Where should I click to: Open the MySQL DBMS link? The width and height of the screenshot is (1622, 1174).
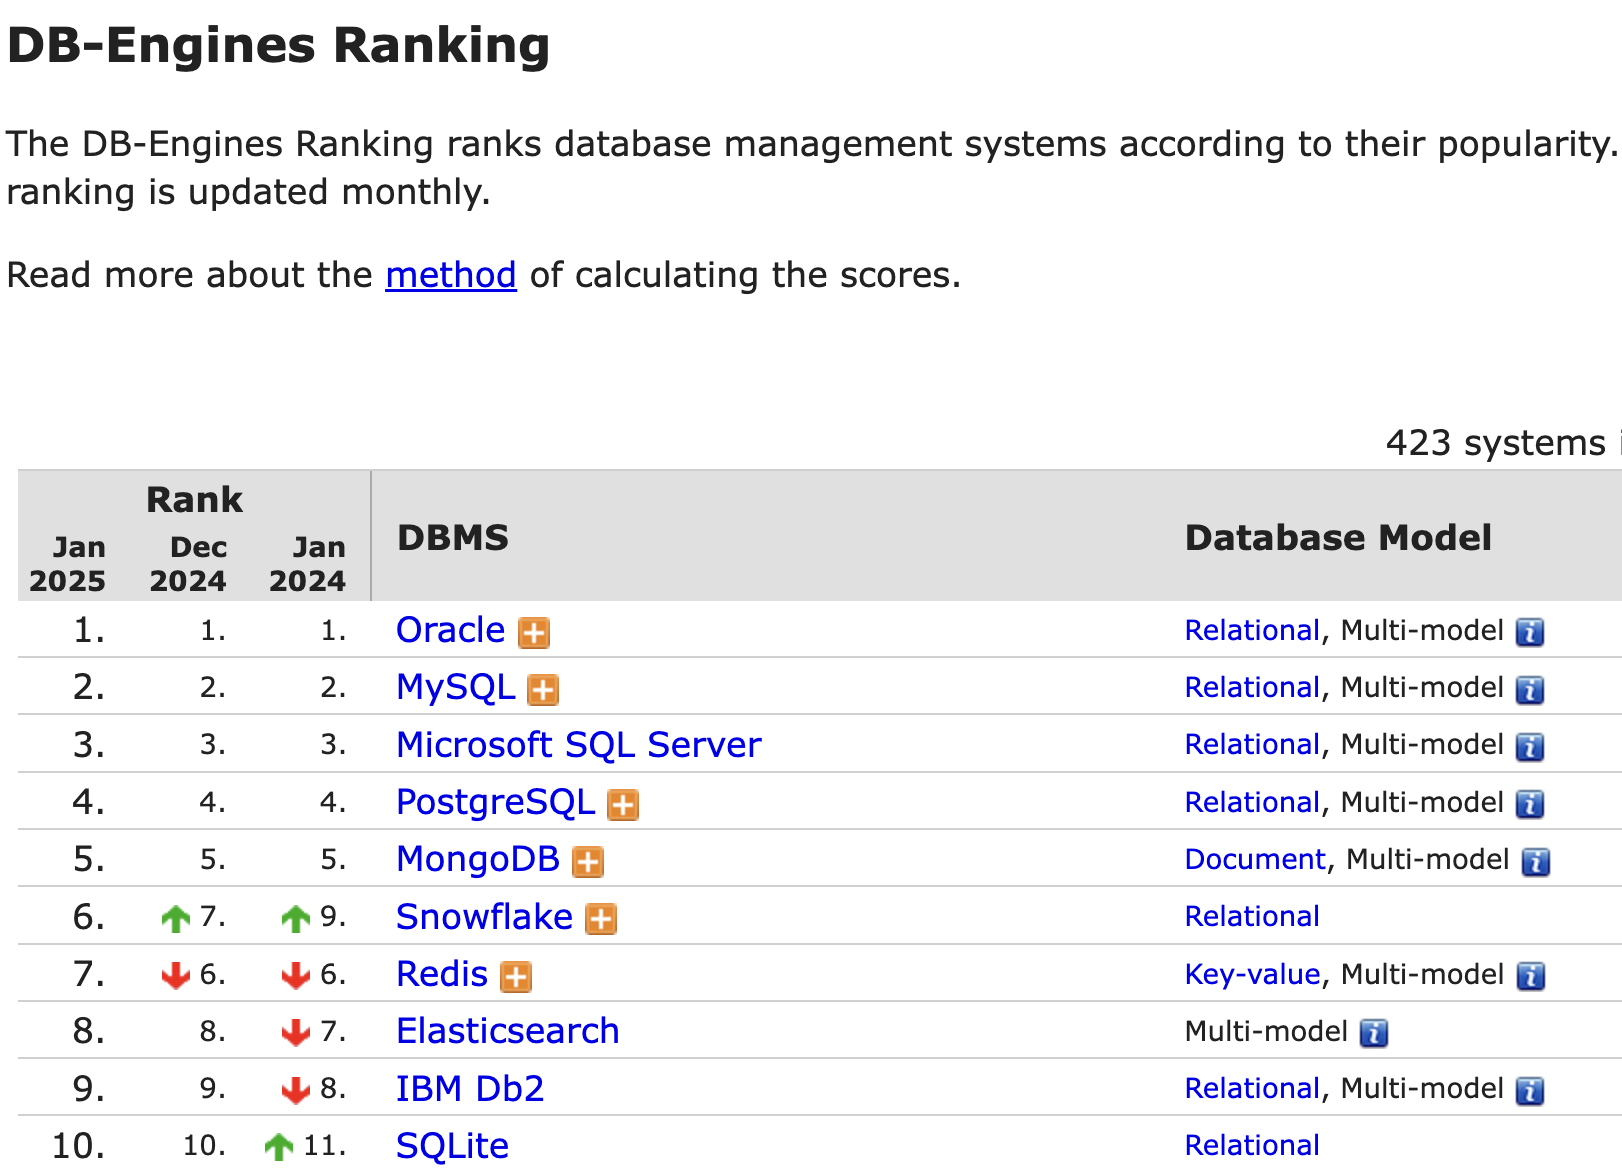(x=456, y=688)
